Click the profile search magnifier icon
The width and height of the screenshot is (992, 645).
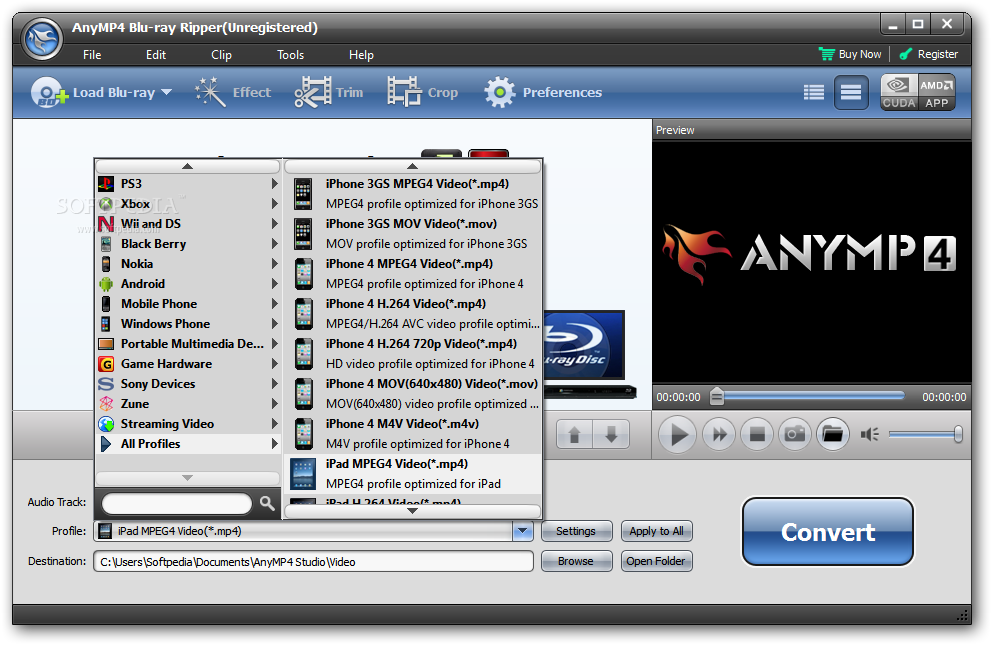(x=267, y=503)
